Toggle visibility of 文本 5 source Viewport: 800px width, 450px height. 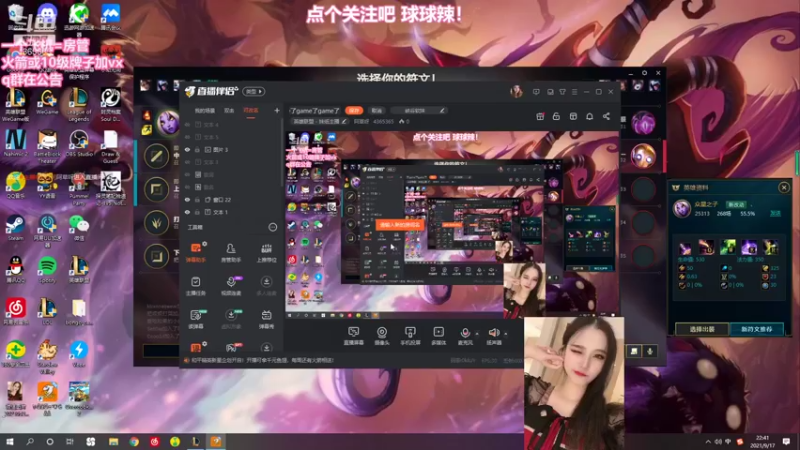[x=187, y=137]
